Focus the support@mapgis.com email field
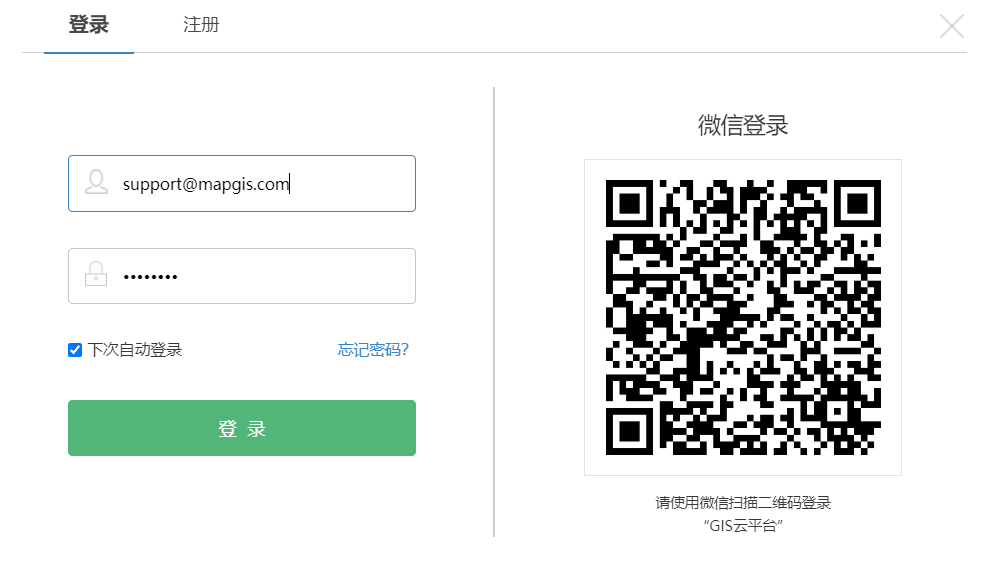This screenshot has width=987, height=572. pyautogui.click(x=242, y=183)
